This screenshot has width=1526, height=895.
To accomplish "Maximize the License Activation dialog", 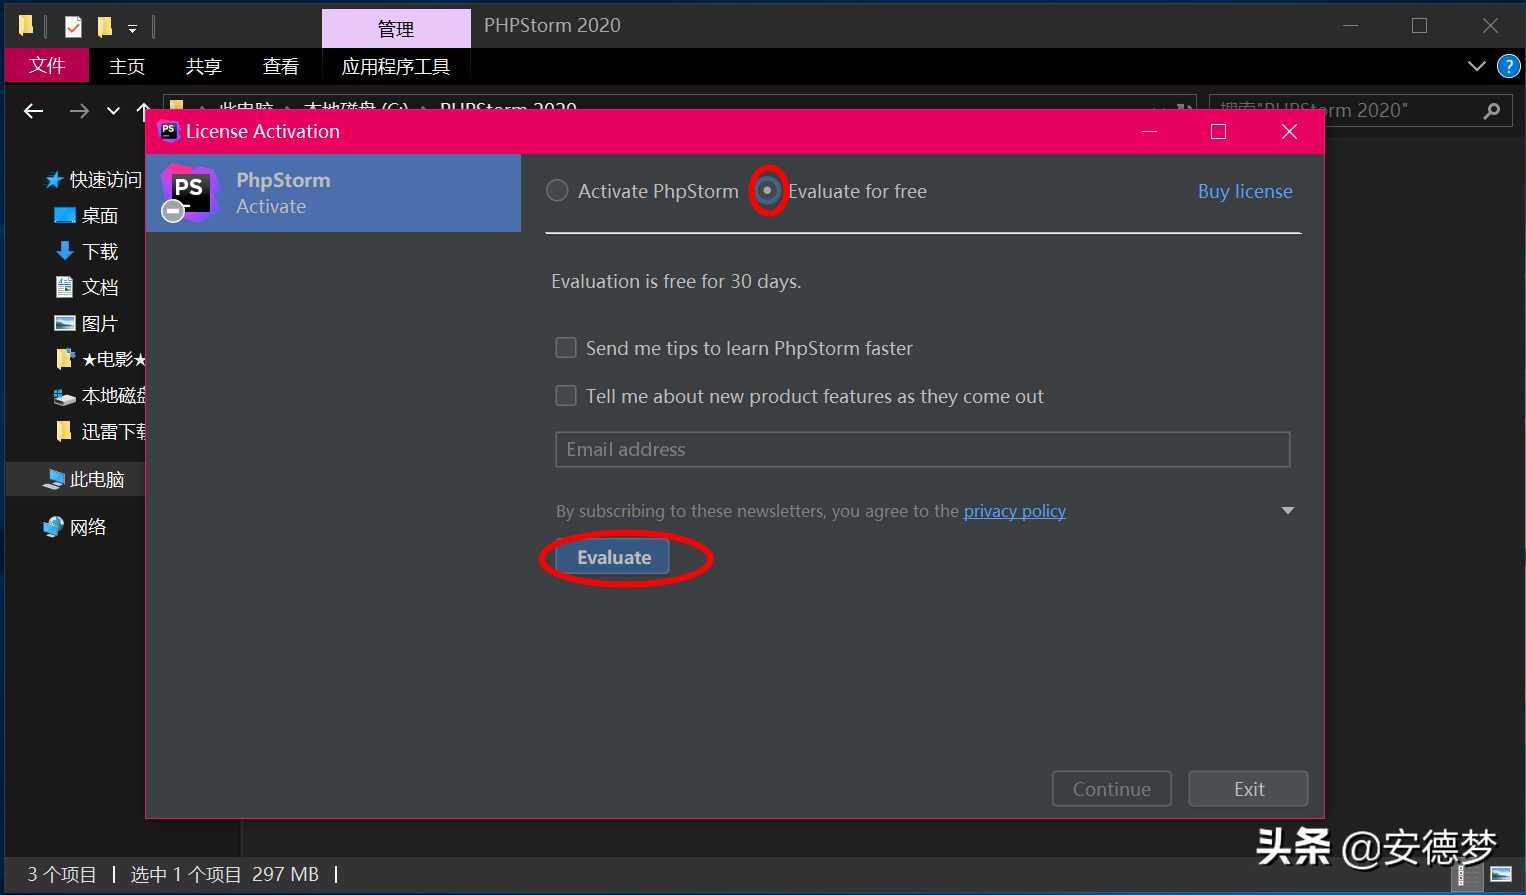I will 1218,132.
